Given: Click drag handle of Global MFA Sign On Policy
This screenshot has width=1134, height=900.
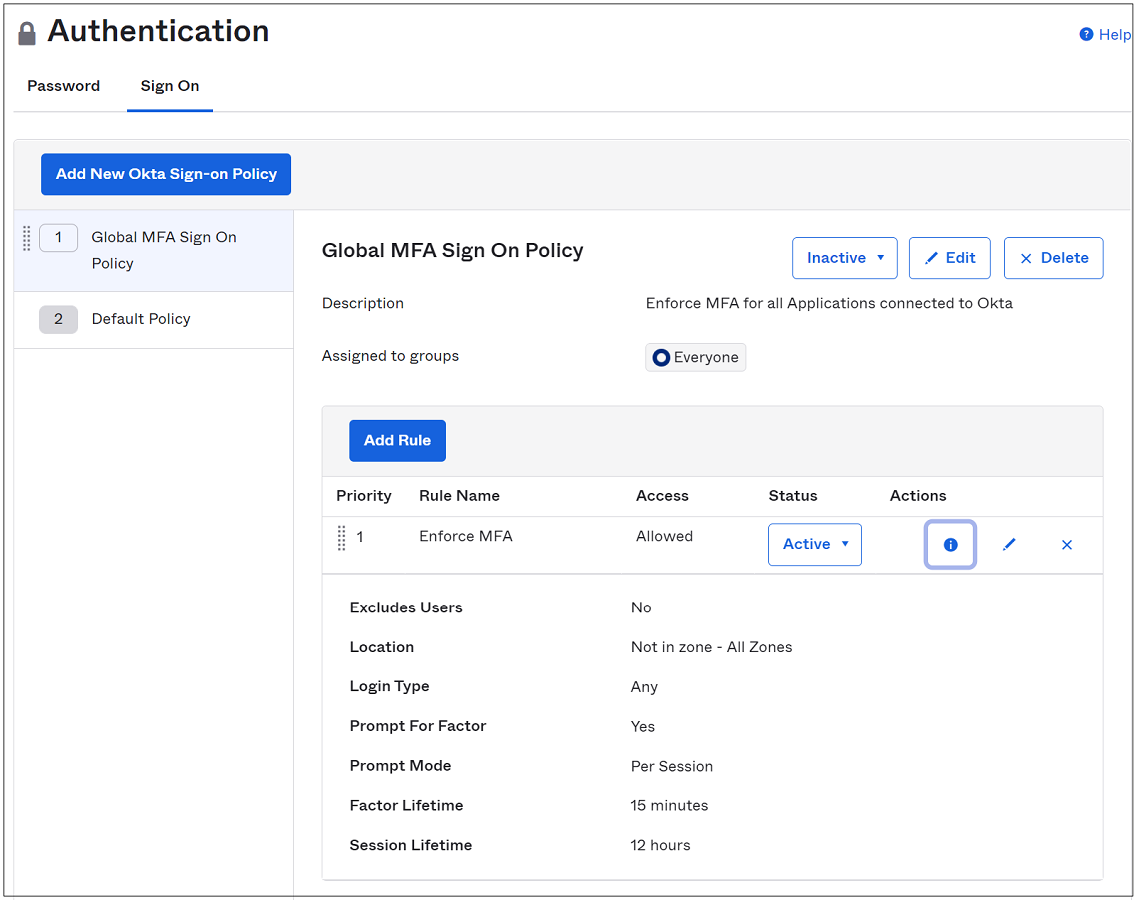Looking at the screenshot, I should point(27,238).
